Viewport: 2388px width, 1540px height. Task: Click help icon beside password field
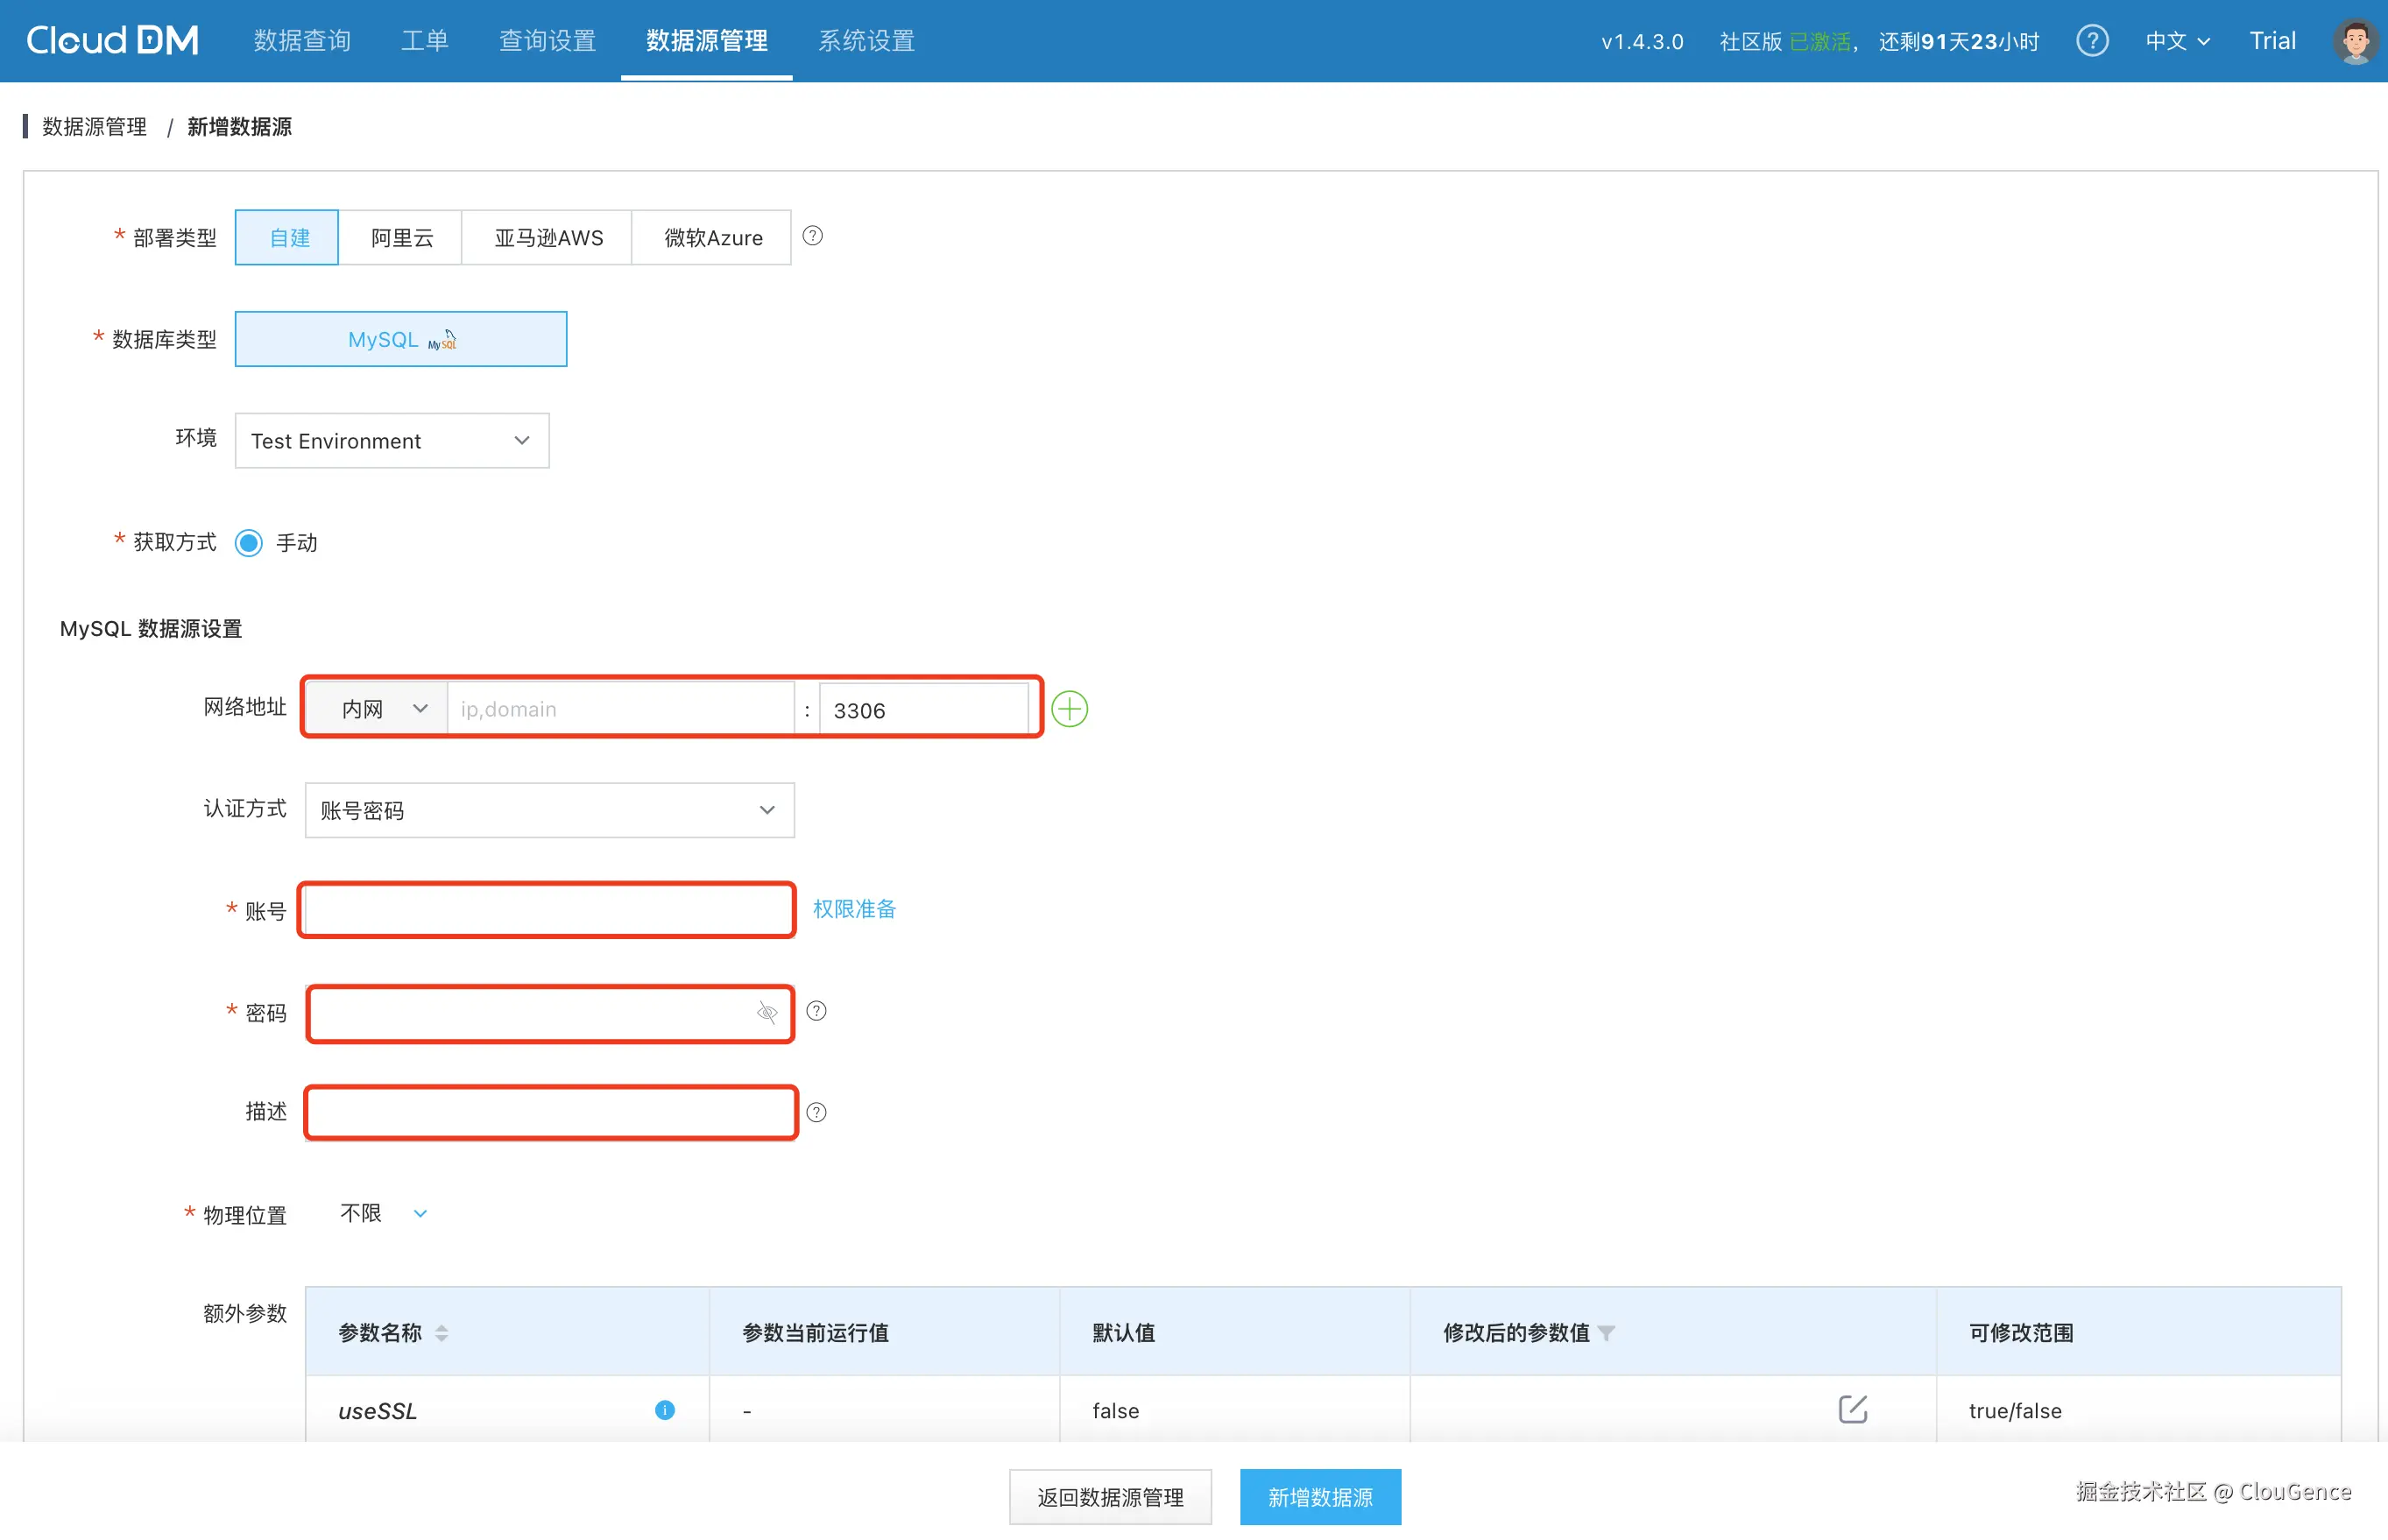816,1011
